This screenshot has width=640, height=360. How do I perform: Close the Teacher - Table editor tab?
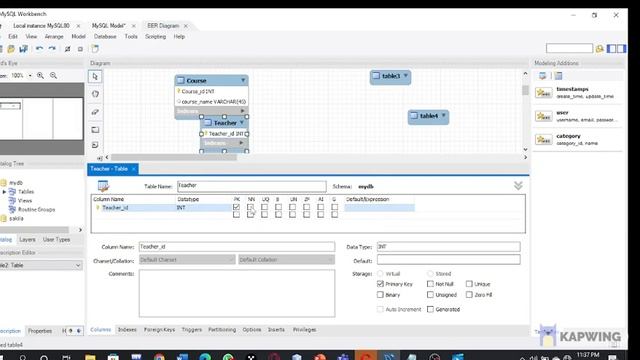pos(133,169)
